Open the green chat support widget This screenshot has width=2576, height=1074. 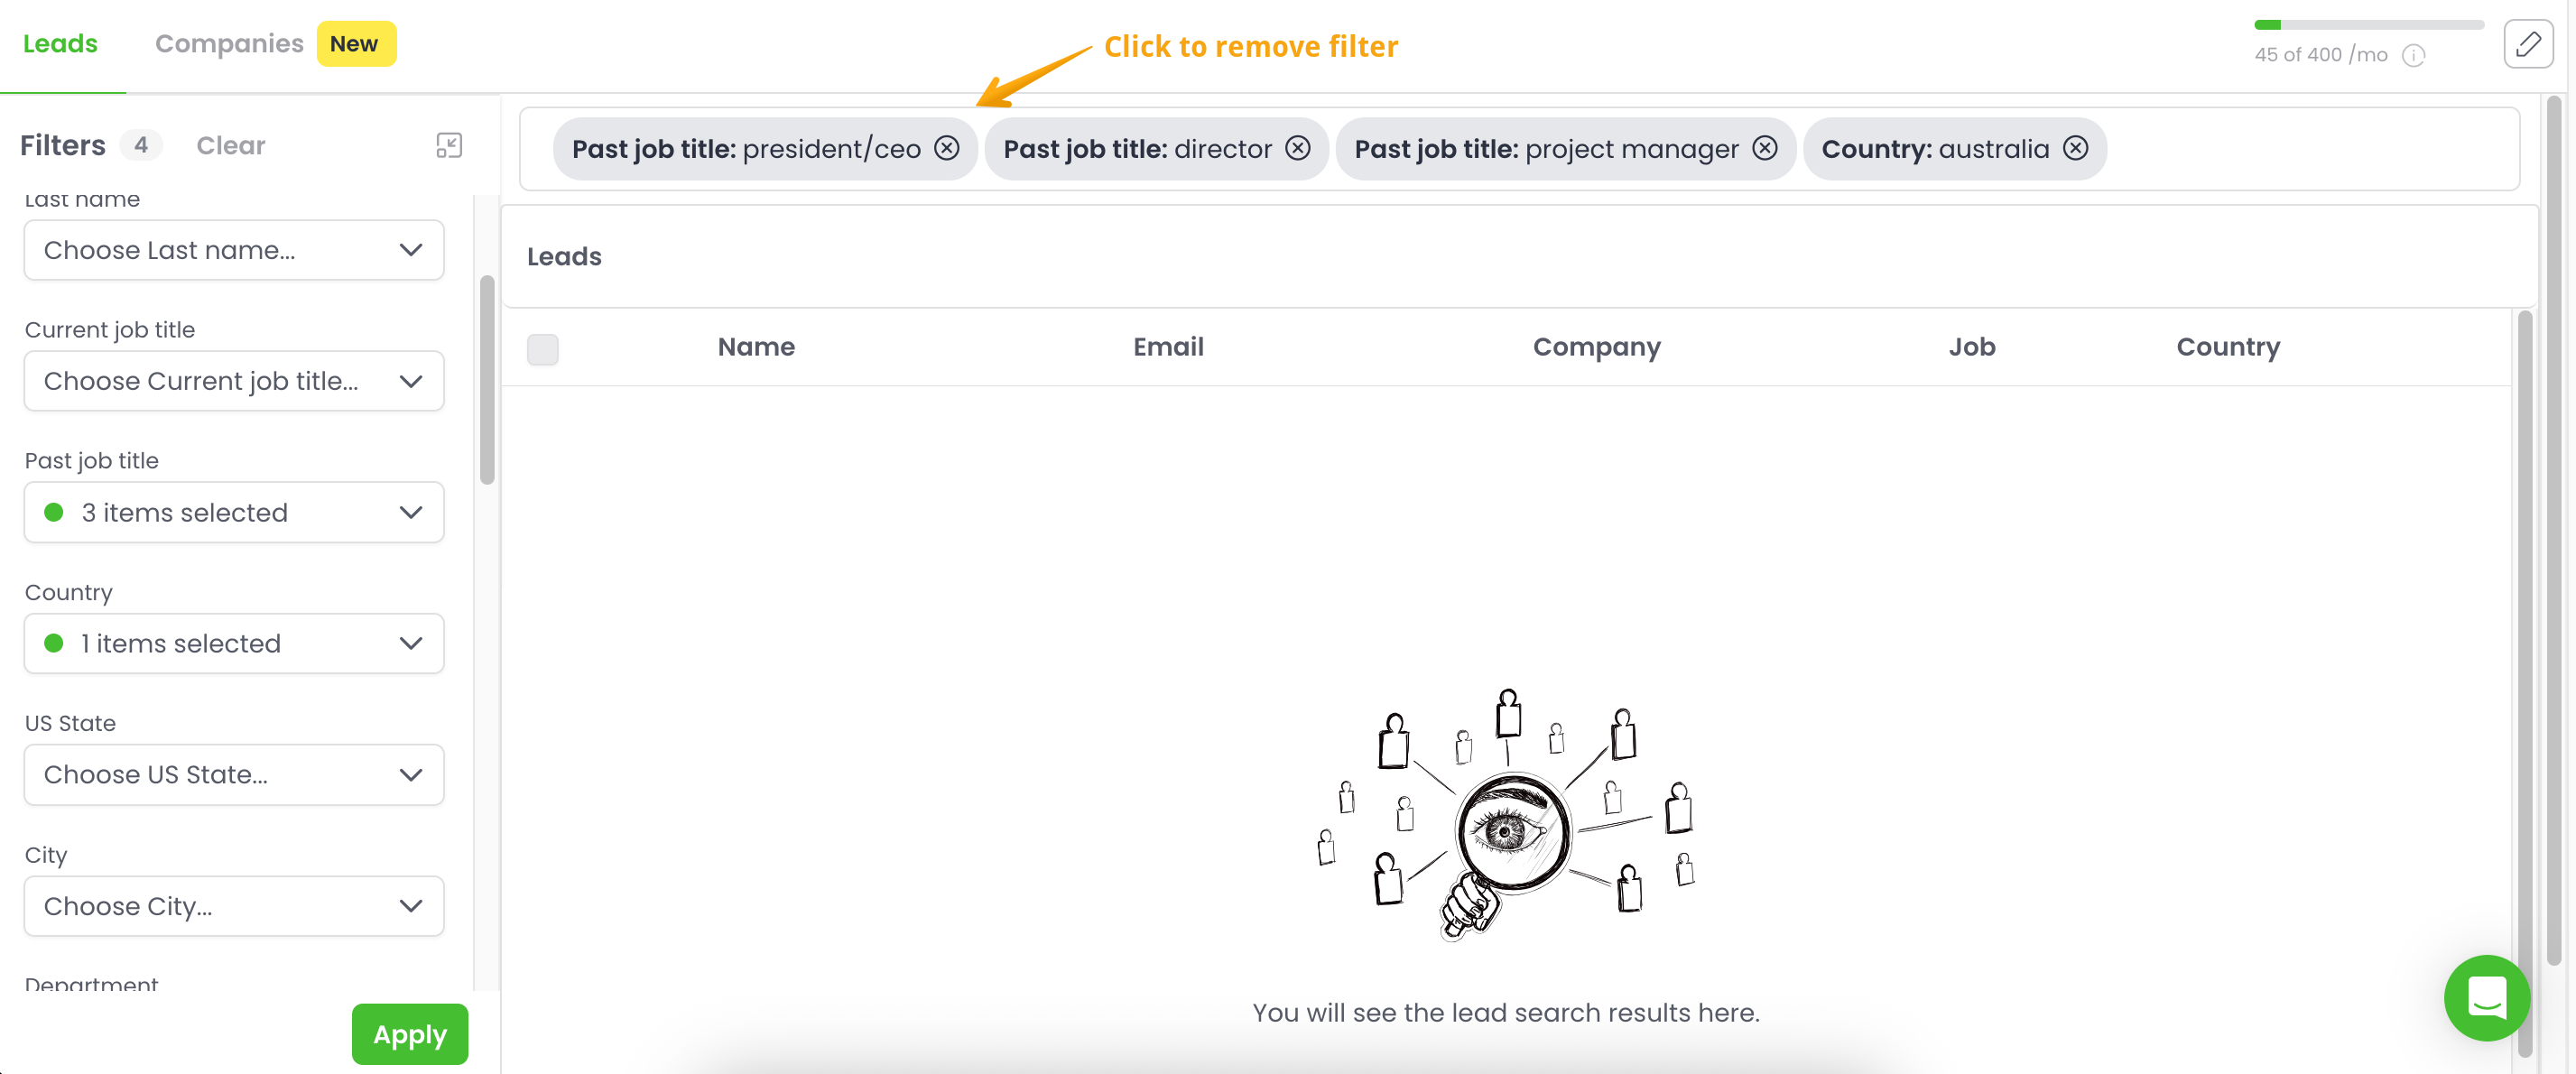click(x=2486, y=997)
